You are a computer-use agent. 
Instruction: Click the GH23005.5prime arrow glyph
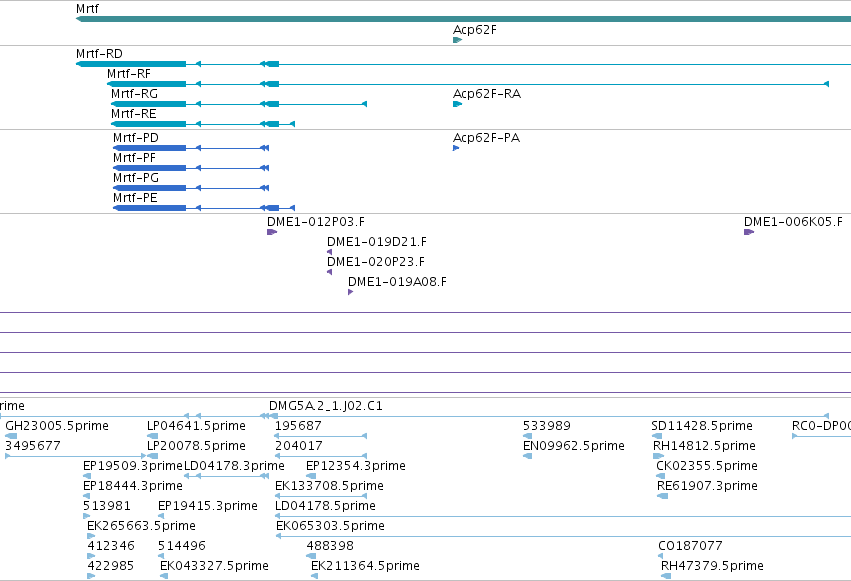point(11,436)
